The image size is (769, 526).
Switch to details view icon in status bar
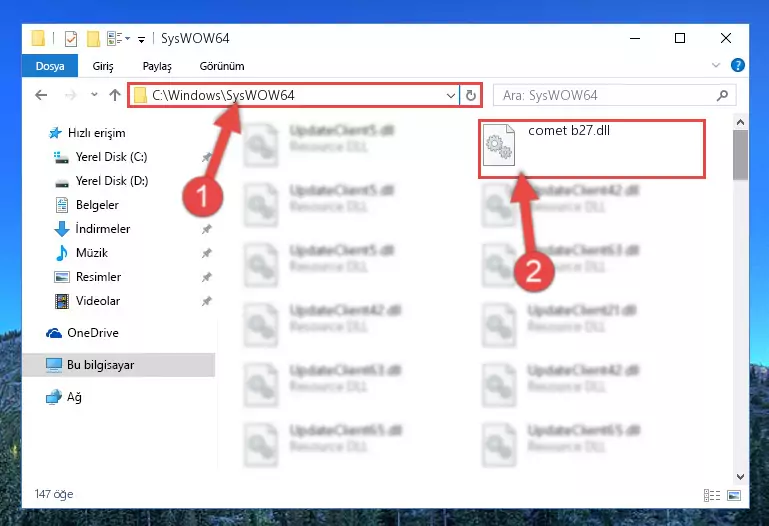712,496
